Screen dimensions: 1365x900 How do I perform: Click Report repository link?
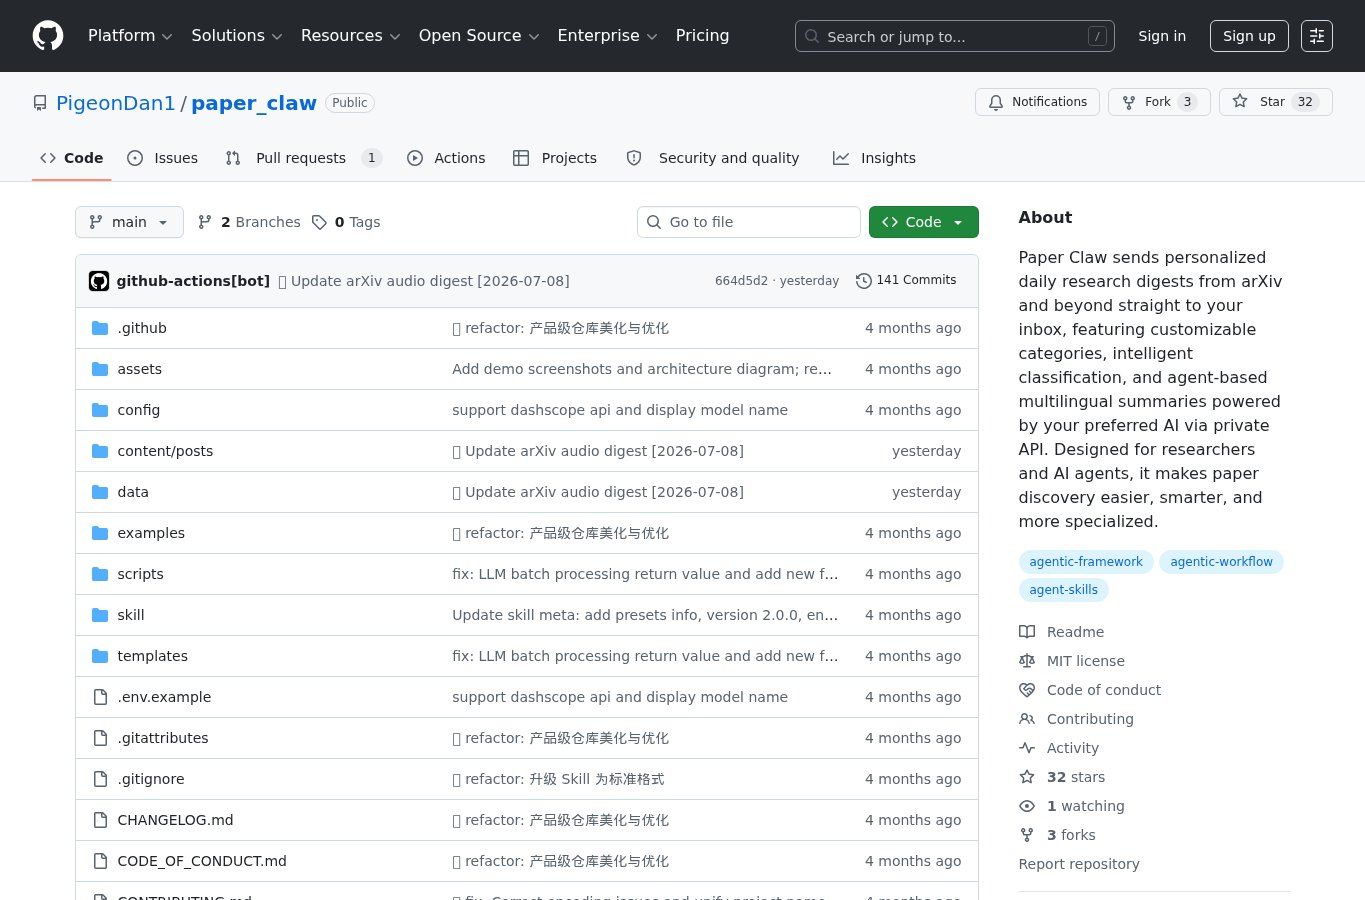[1079, 864]
